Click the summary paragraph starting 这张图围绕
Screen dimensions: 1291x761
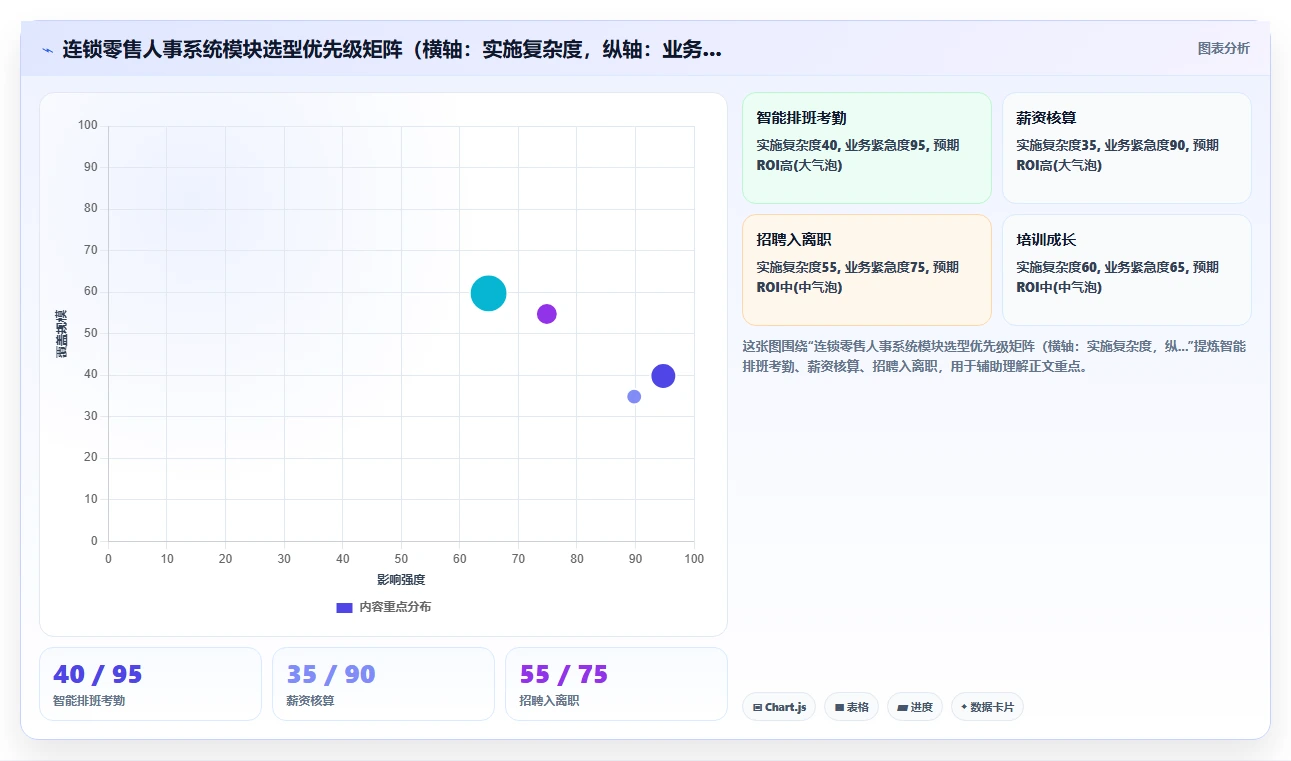click(994, 356)
